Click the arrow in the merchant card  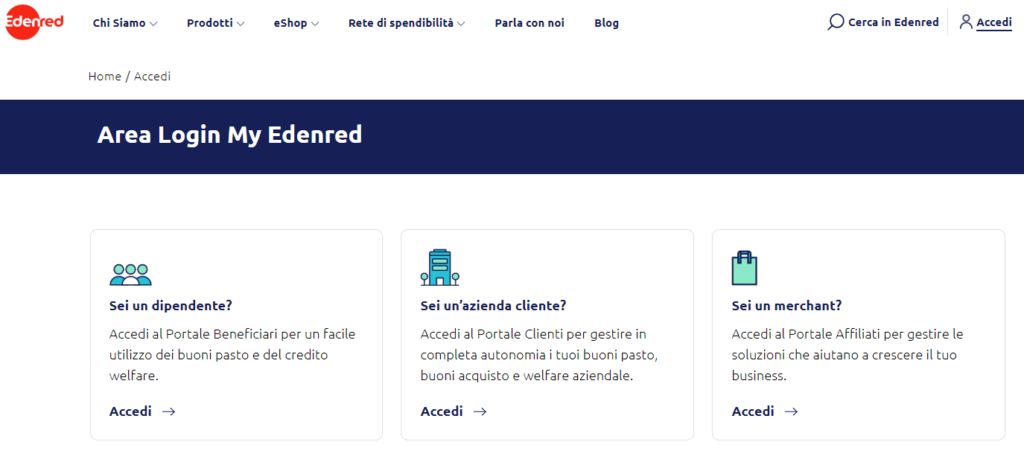coord(791,411)
